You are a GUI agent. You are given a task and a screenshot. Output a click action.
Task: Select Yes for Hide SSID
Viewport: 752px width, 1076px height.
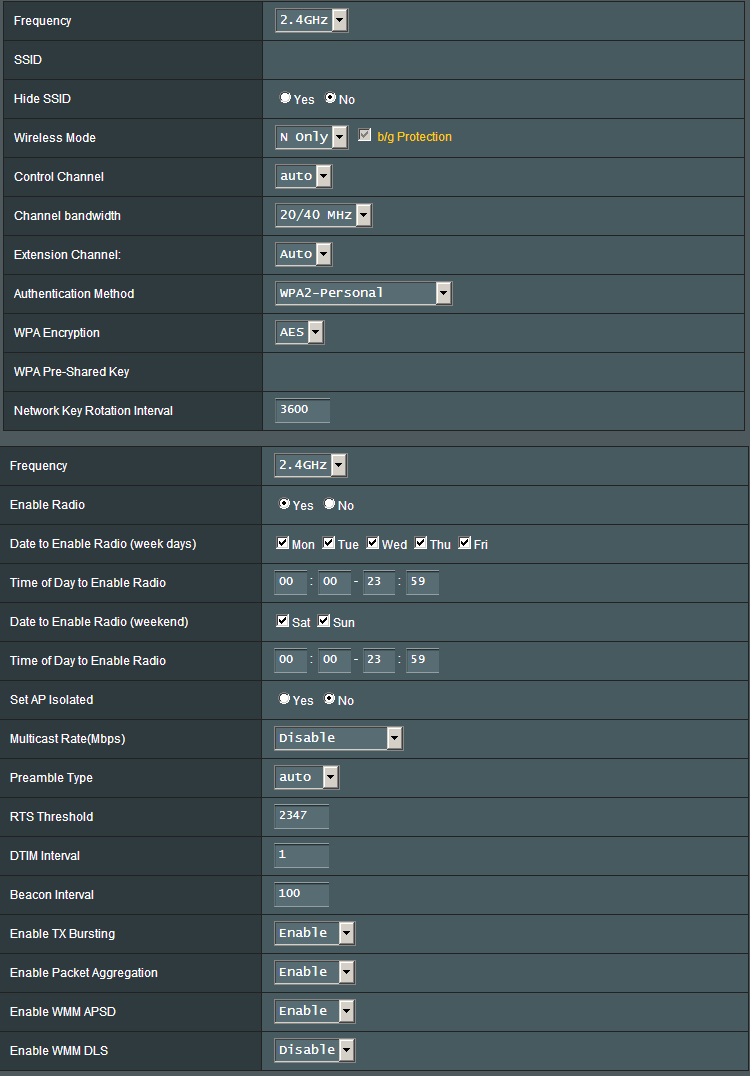point(285,98)
